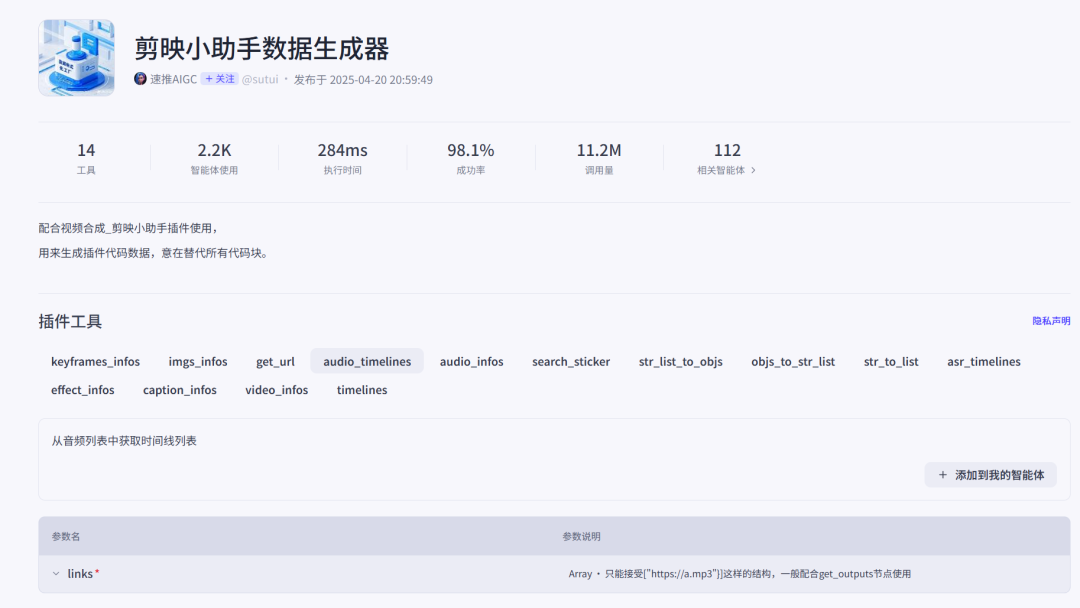Image resolution: width=1080 pixels, height=608 pixels.
Task: Click the 速推AIGC author avatar icon
Action: 141,79
